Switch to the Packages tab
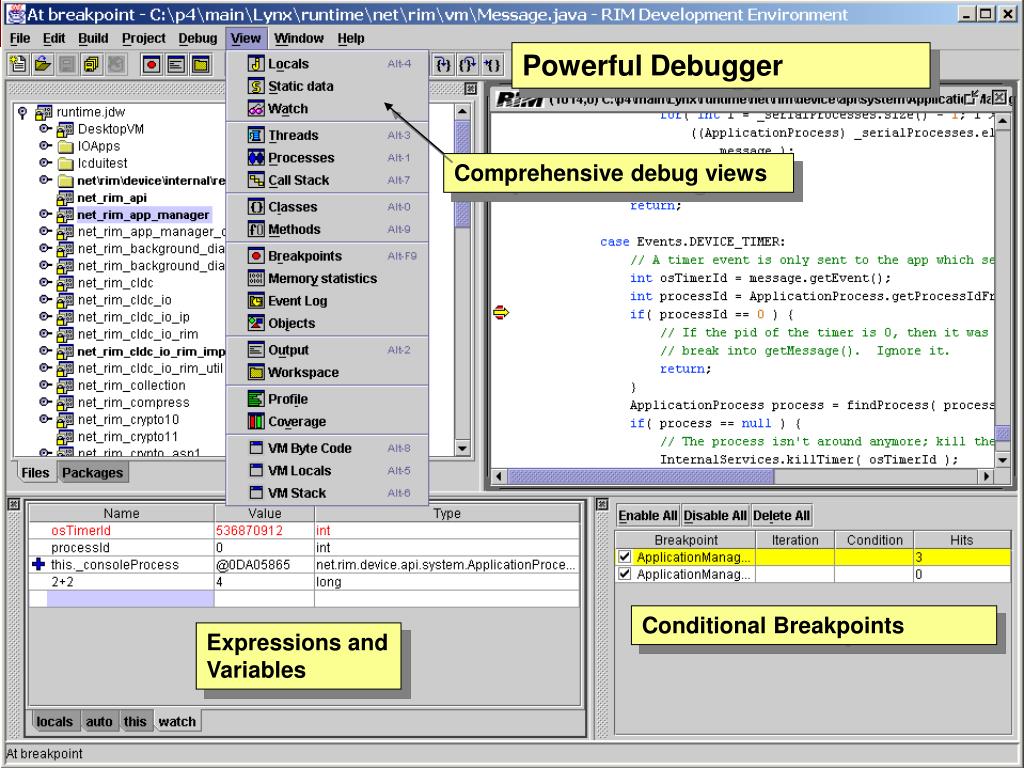The image size is (1024, 768). coord(93,473)
